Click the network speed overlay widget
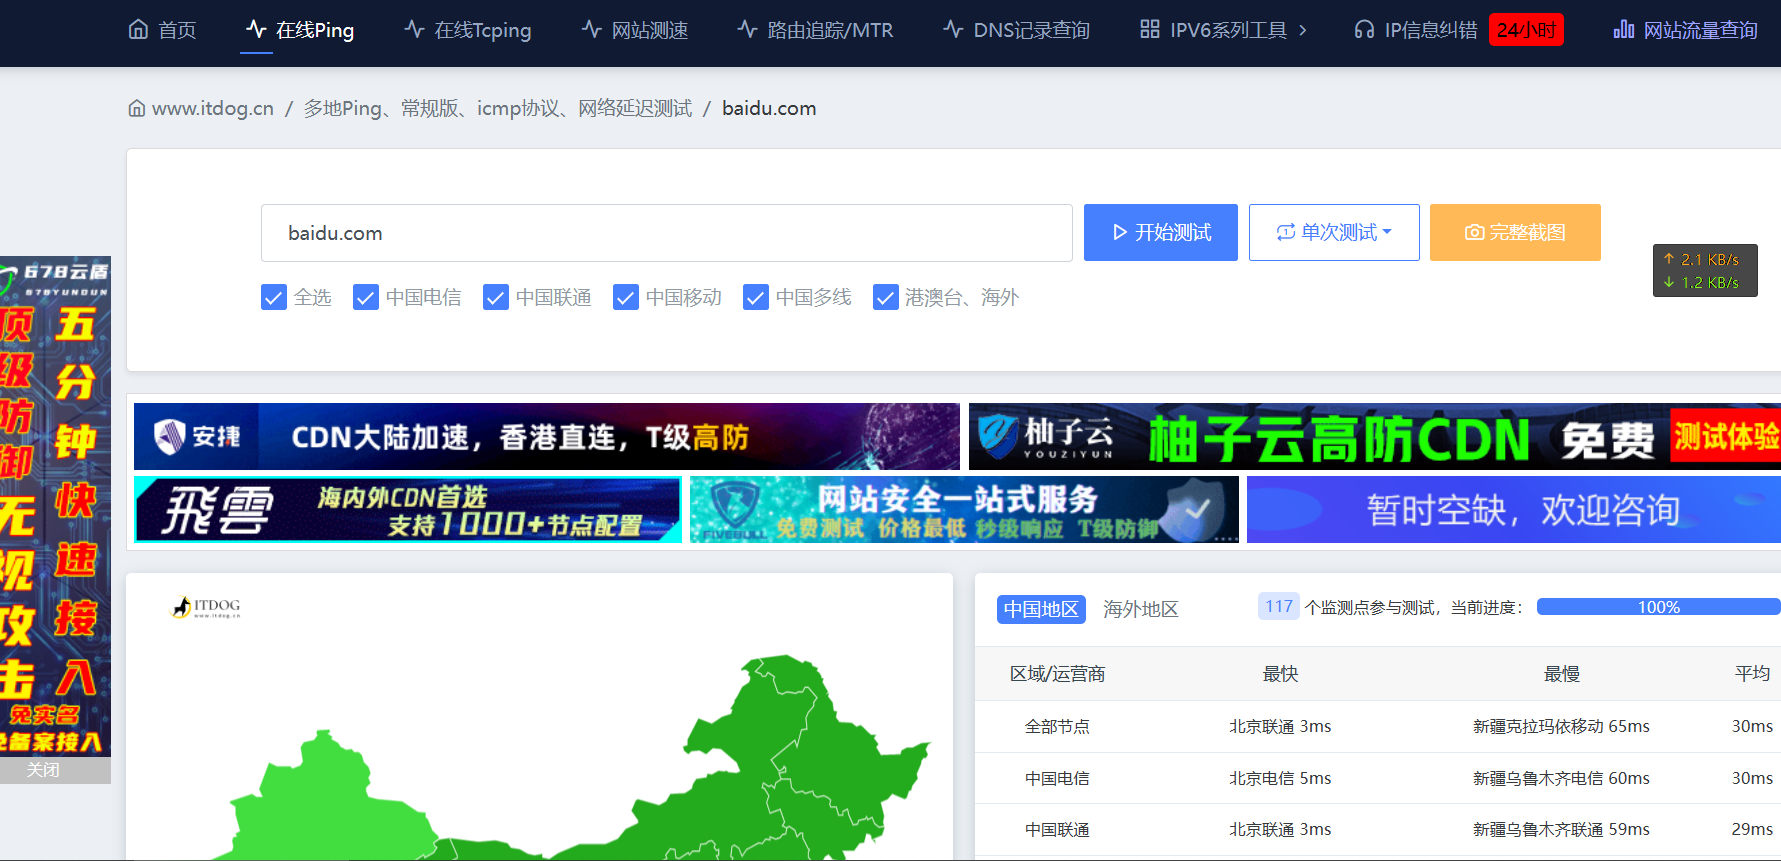The height and width of the screenshot is (861, 1781). (1705, 271)
